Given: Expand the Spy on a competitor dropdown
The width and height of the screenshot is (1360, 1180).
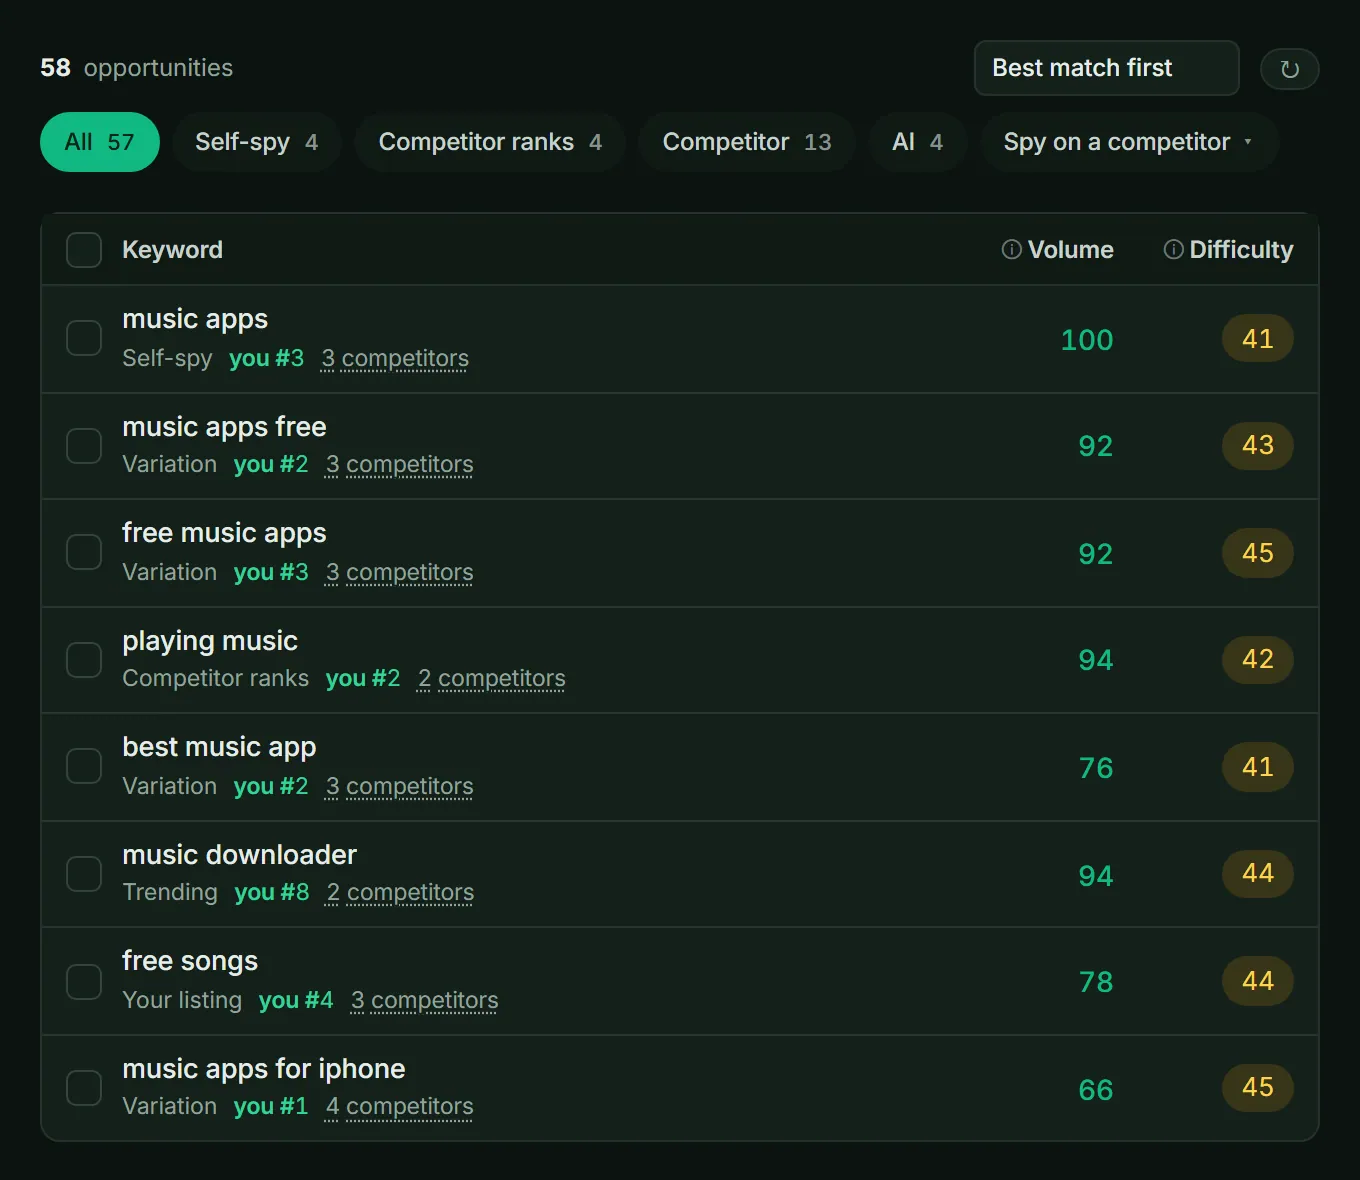Looking at the screenshot, I should pyautogui.click(x=1129, y=142).
